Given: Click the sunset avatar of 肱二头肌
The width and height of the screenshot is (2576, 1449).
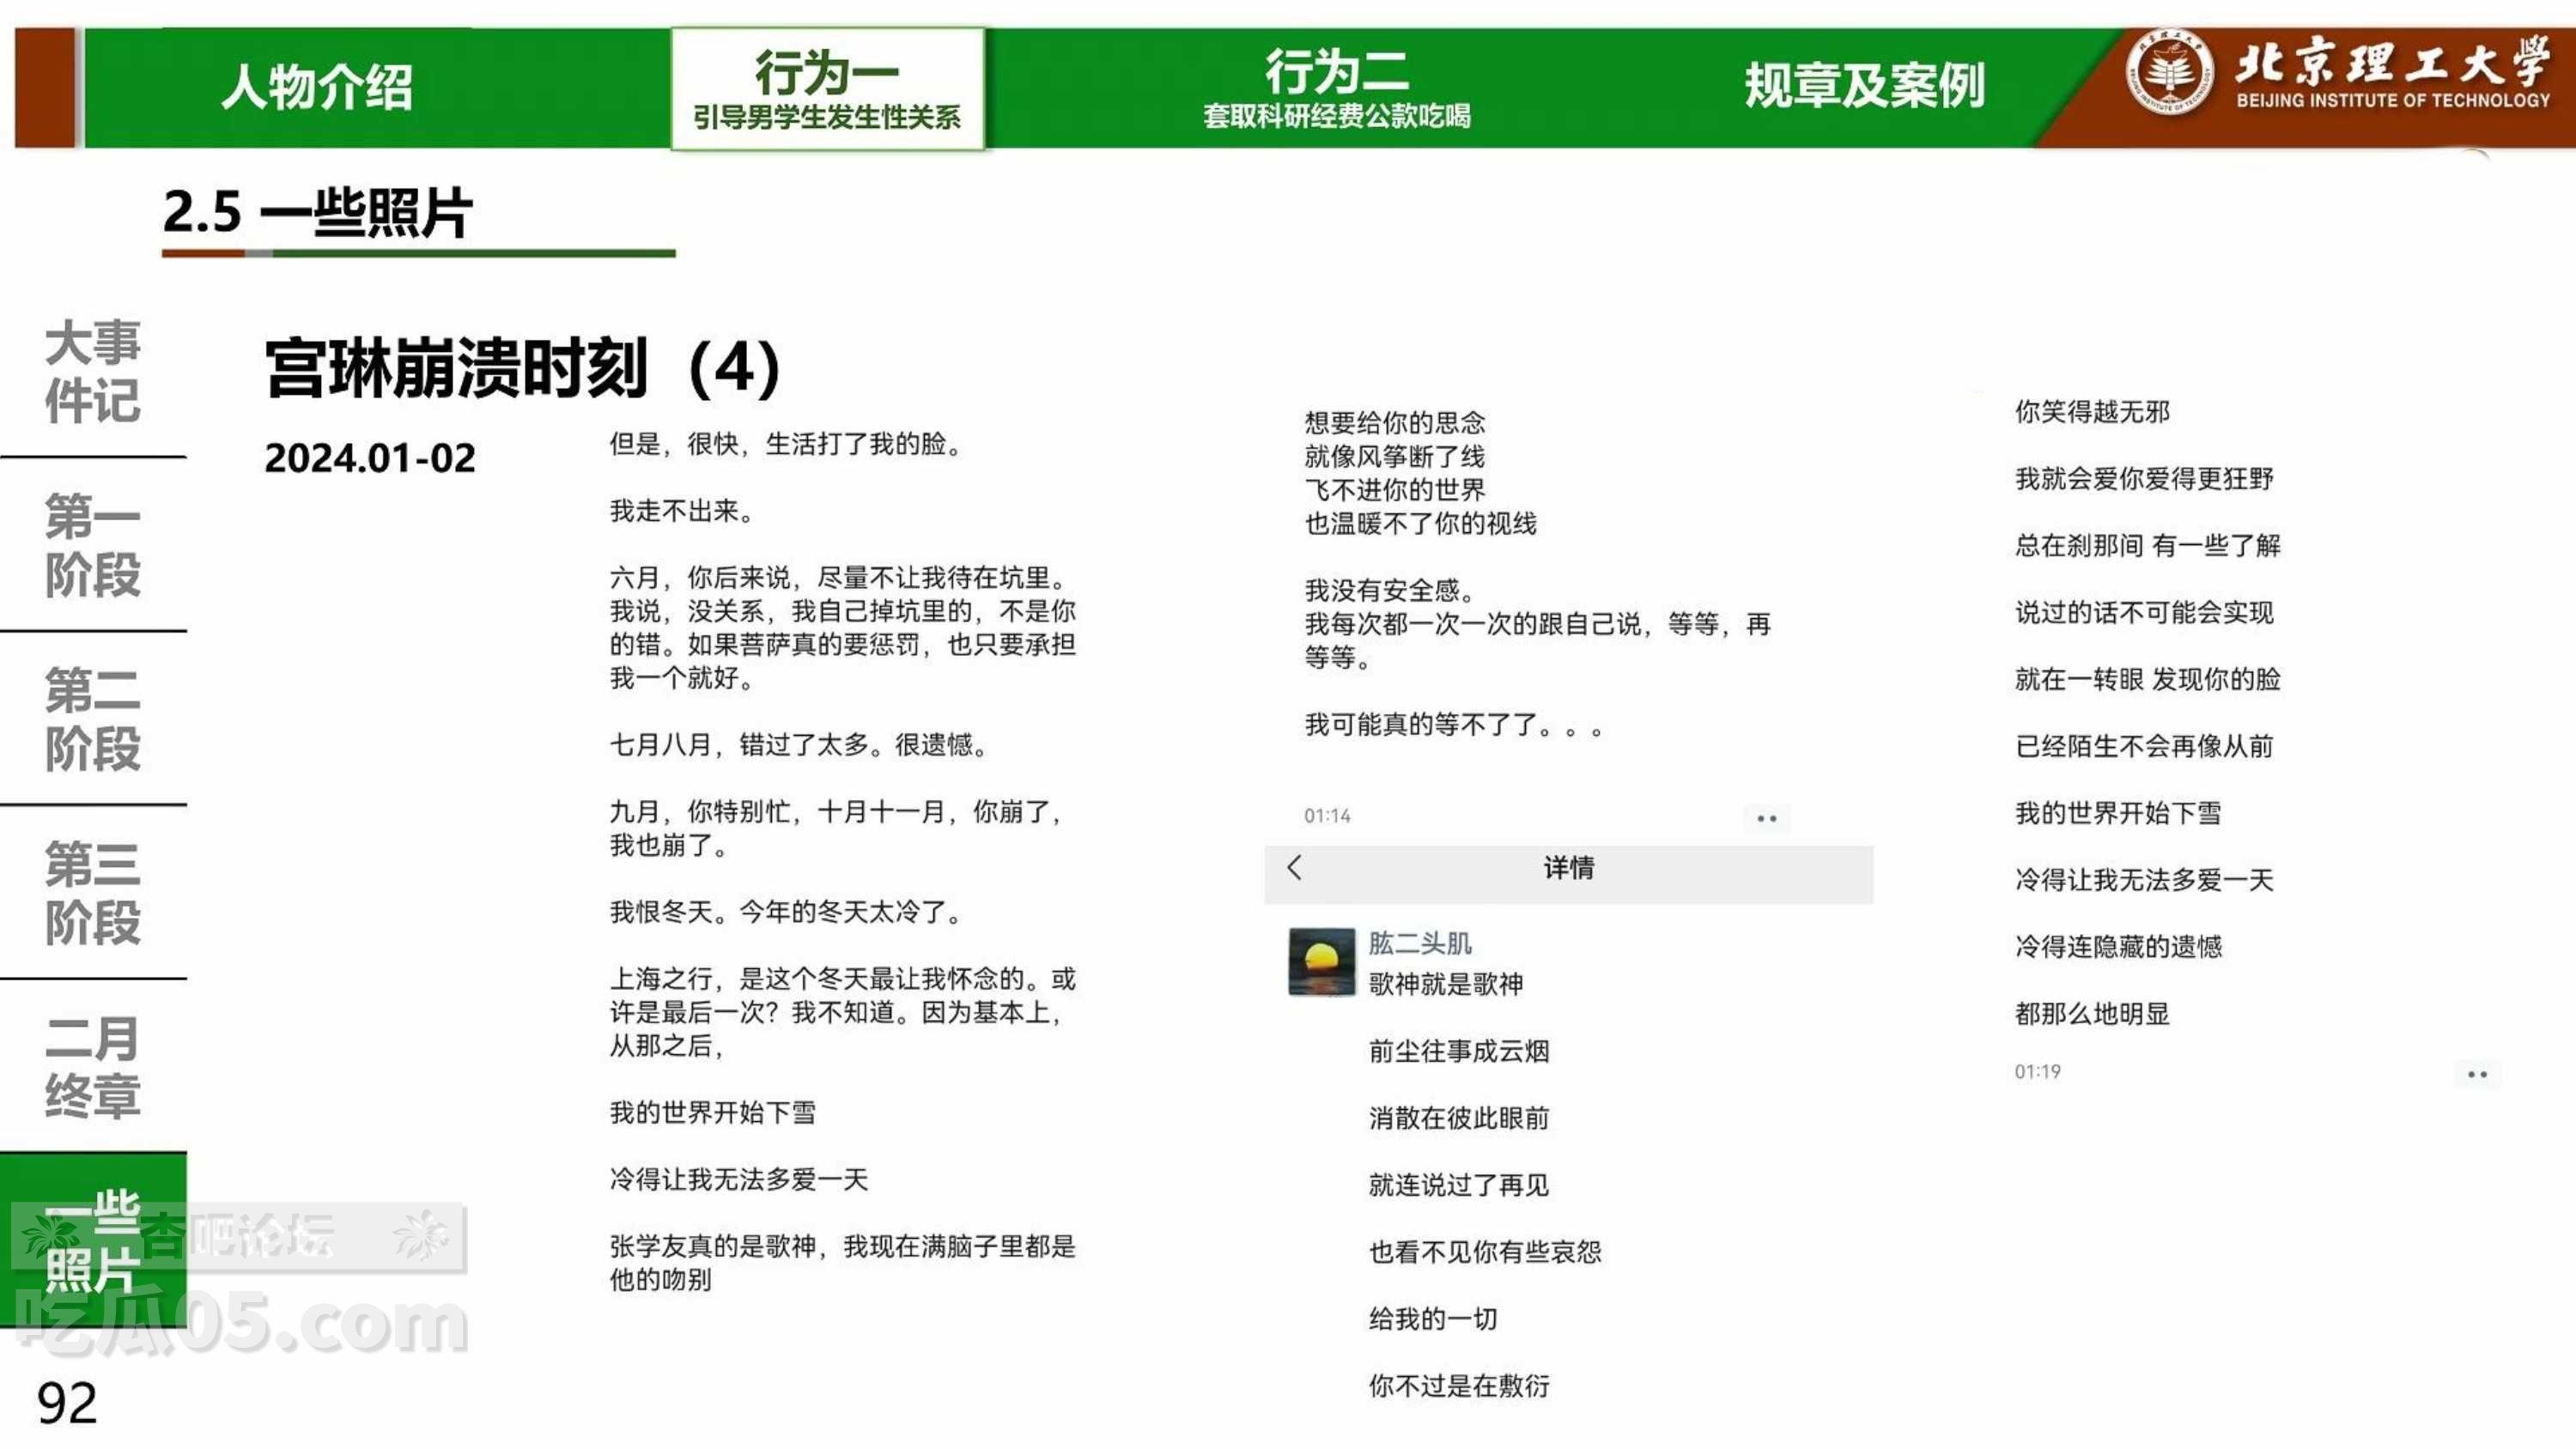Looking at the screenshot, I should [1321, 961].
